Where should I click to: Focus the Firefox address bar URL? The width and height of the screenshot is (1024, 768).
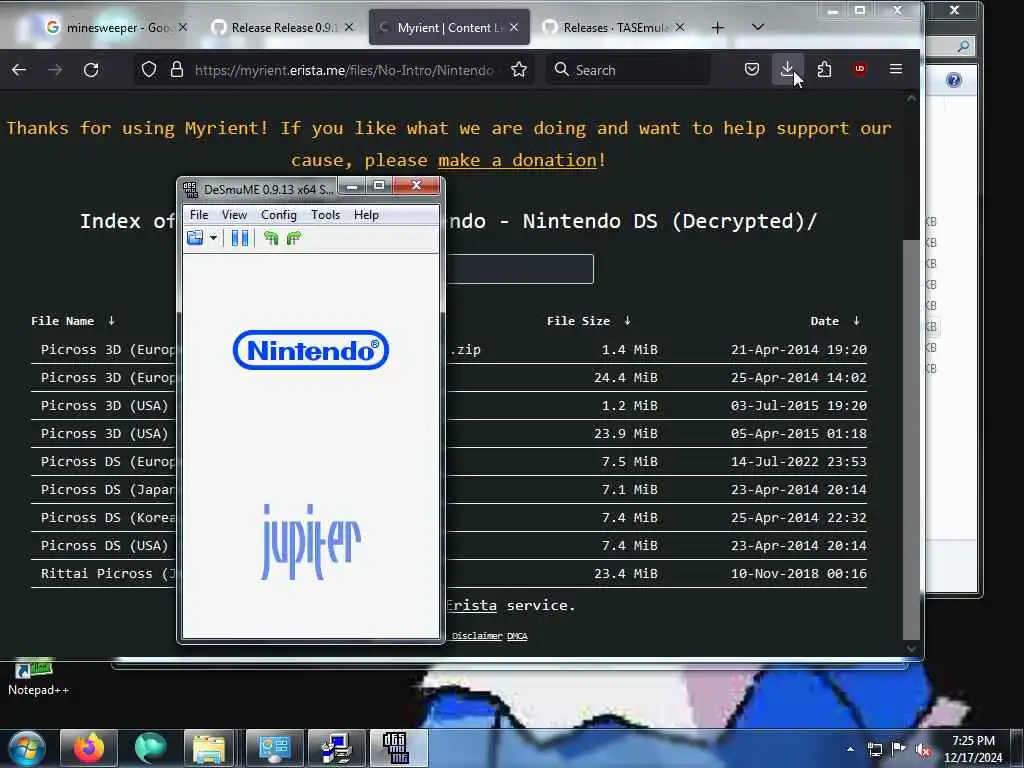344,70
